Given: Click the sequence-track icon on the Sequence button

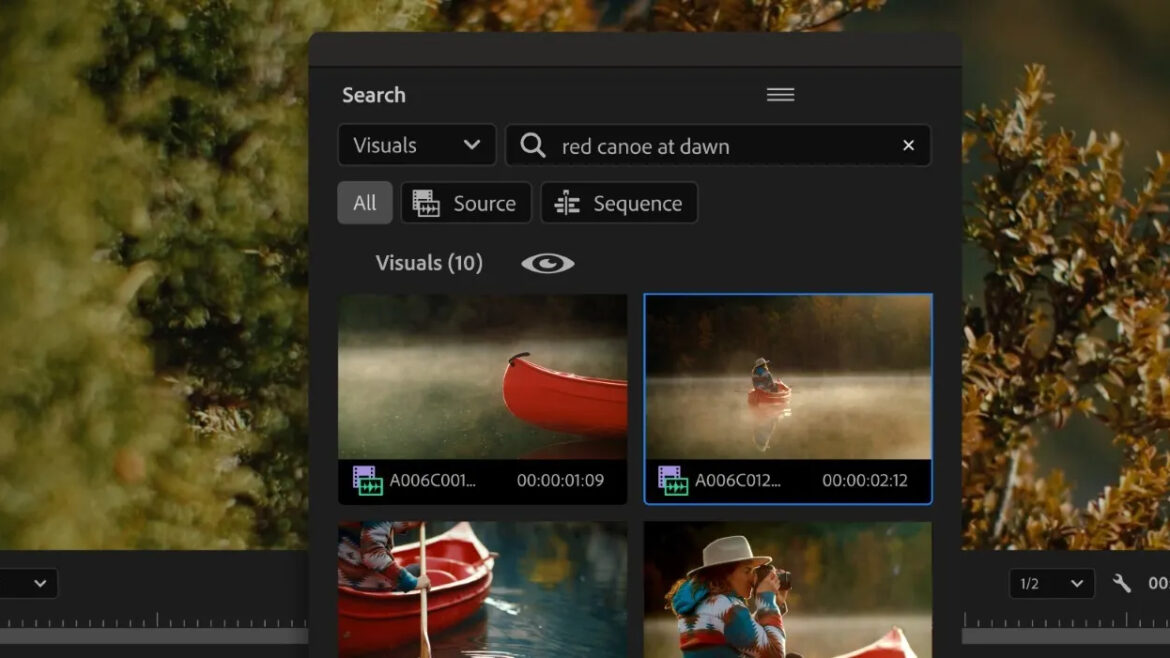Looking at the screenshot, I should coord(565,203).
